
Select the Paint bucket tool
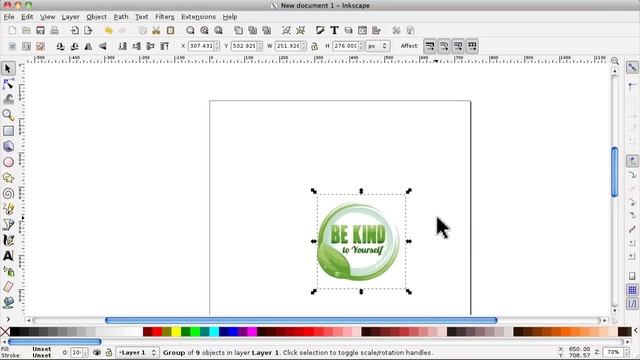pos(8,302)
